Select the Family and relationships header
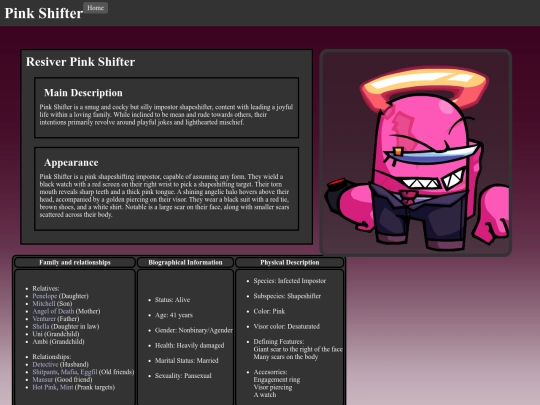Viewport: 540px width, 405px height. coord(75,262)
